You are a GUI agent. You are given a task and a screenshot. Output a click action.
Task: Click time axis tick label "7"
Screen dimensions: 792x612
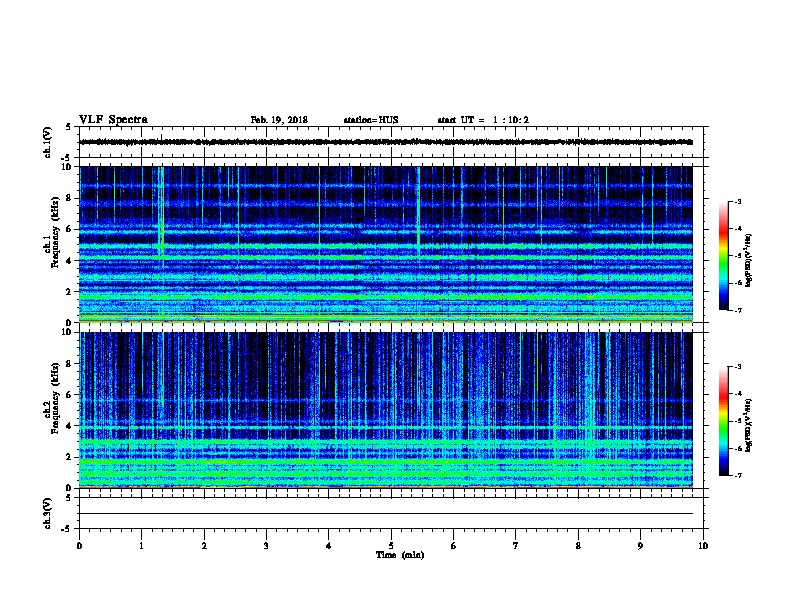pyautogui.click(x=516, y=545)
